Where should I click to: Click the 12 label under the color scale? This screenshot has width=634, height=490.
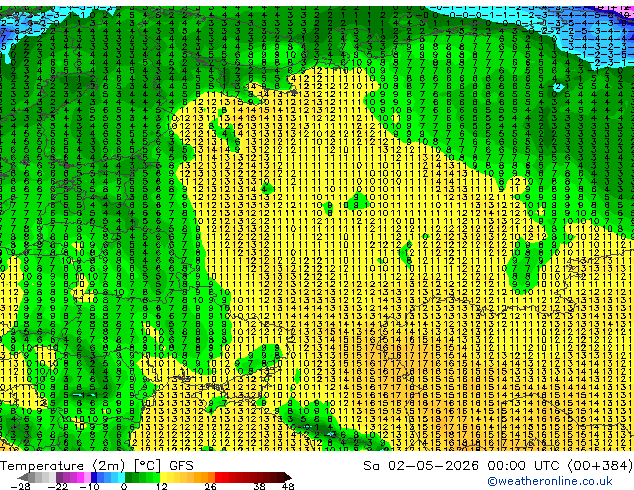[162, 486]
